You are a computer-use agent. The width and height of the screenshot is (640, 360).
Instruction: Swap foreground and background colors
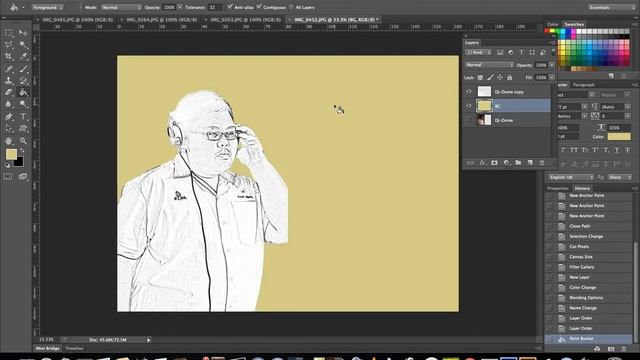point(22,151)
